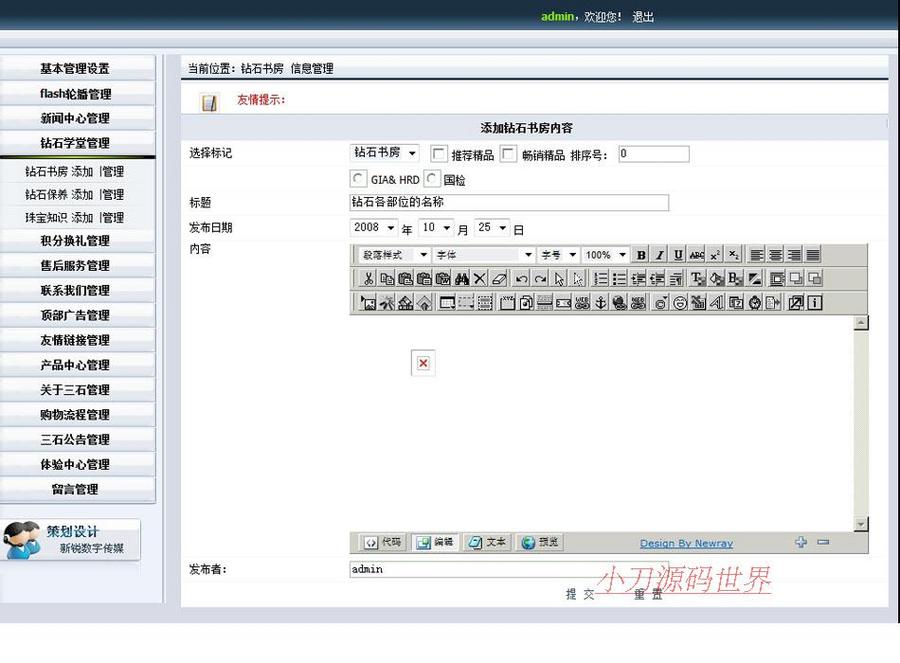Click the anchor icon in toolbar
This screenshot has width=900, height=663.
tap(601, 302)
